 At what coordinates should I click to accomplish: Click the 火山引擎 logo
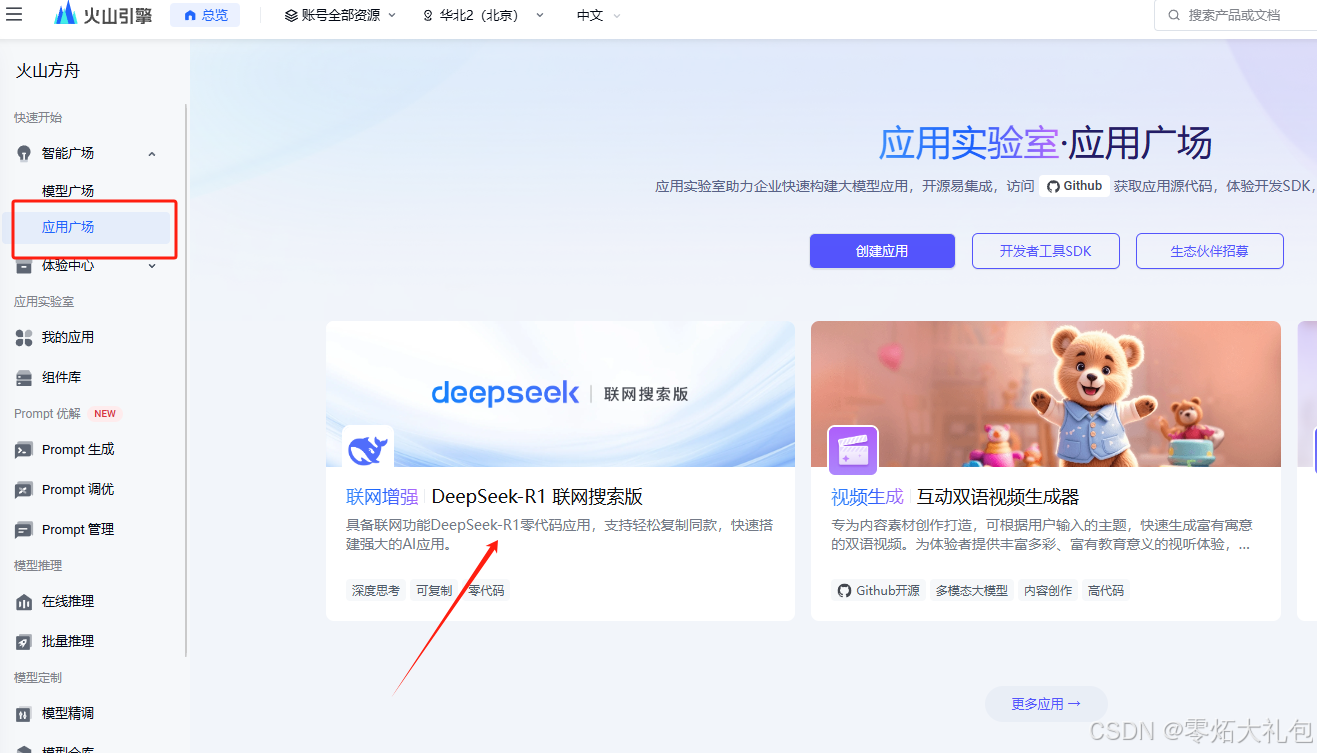pos(102,14)
